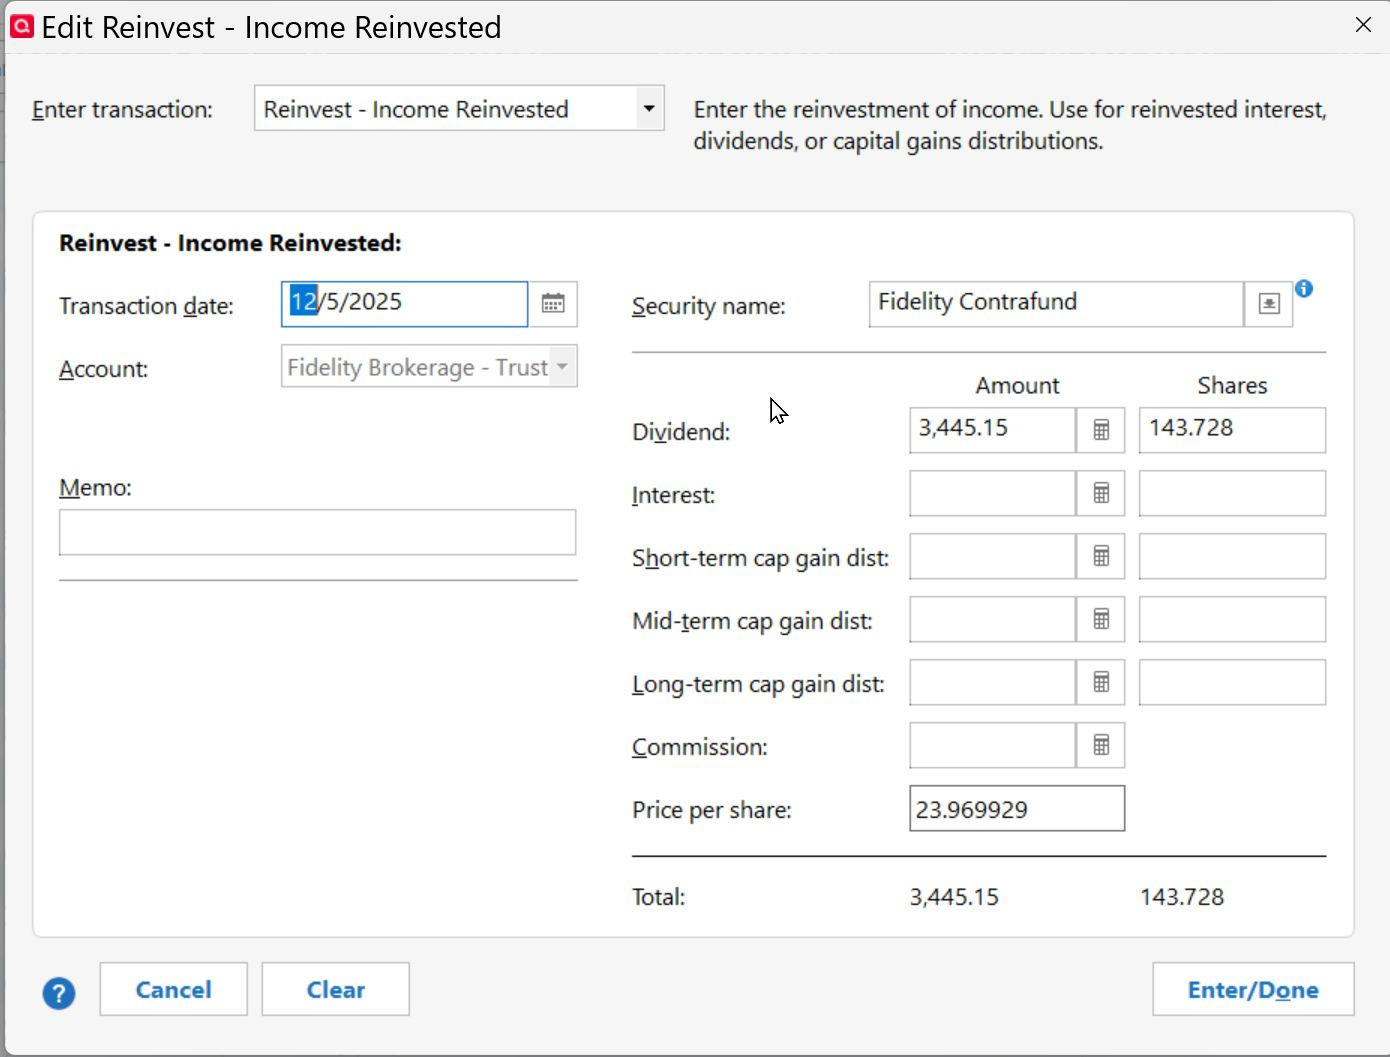Open calculator for Long-term cap gain dist
1390x1057 pixels.
[1101, 682]
